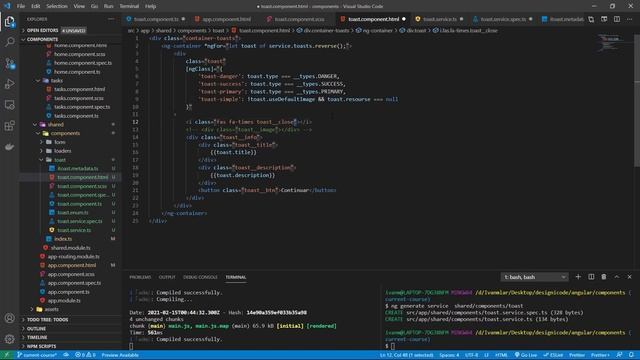Open the Selection menu
Screen dimensions: 640x360
[57, 6]
